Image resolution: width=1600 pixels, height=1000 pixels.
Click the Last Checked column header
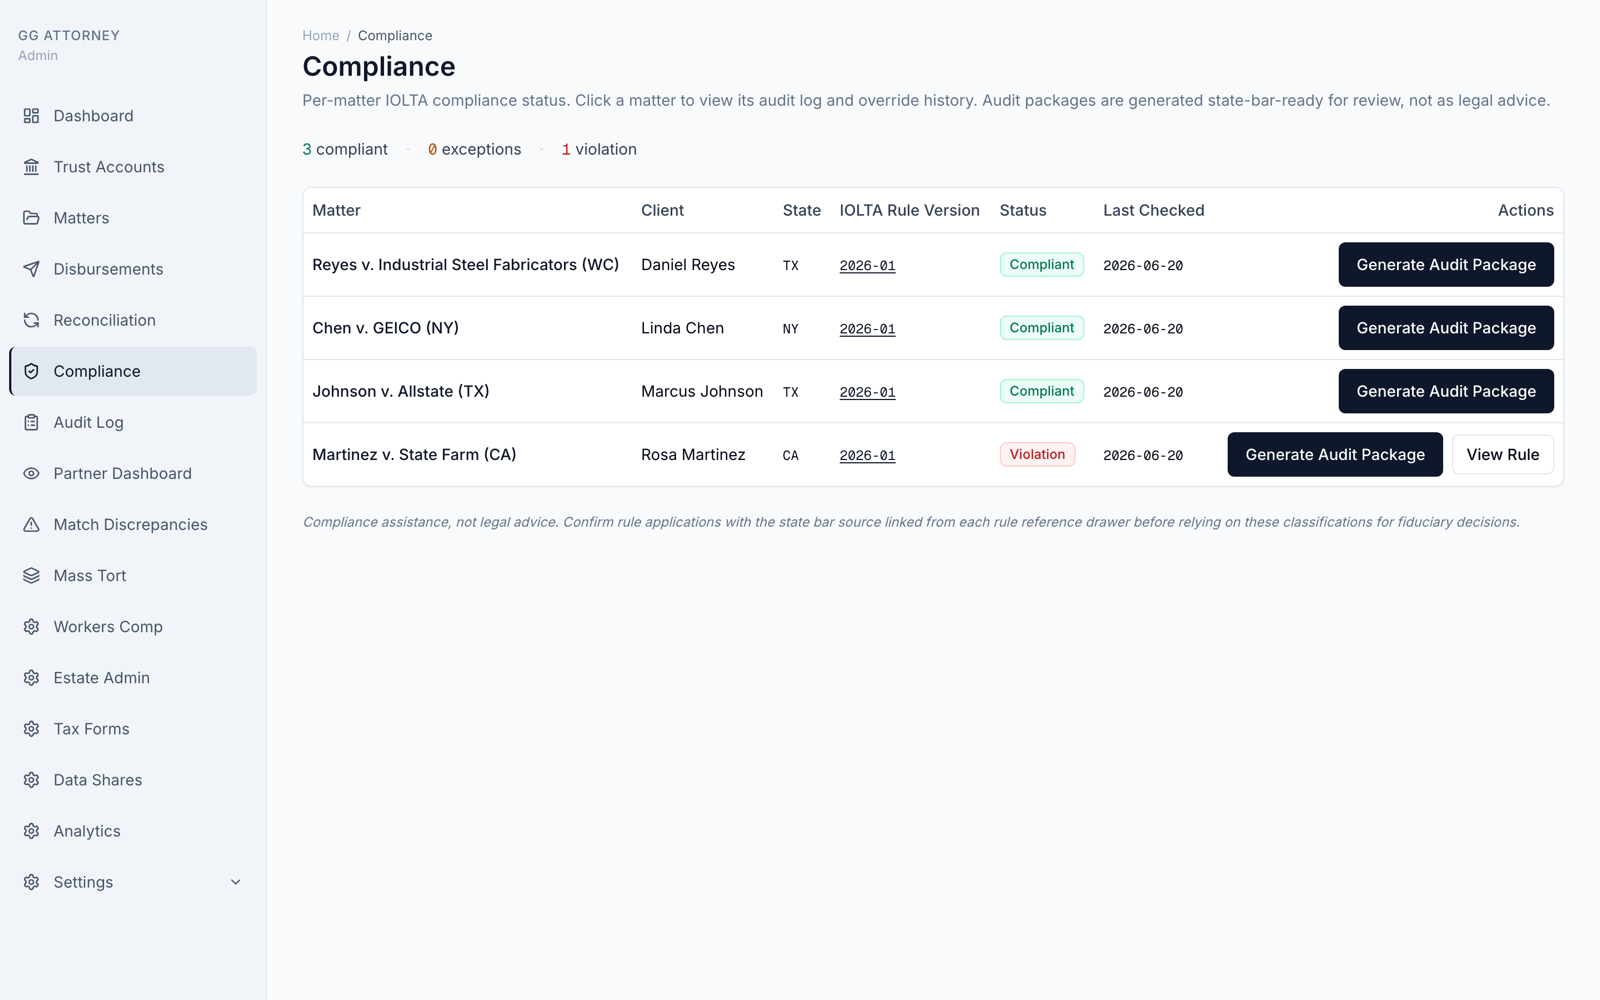coord(1153,210)
